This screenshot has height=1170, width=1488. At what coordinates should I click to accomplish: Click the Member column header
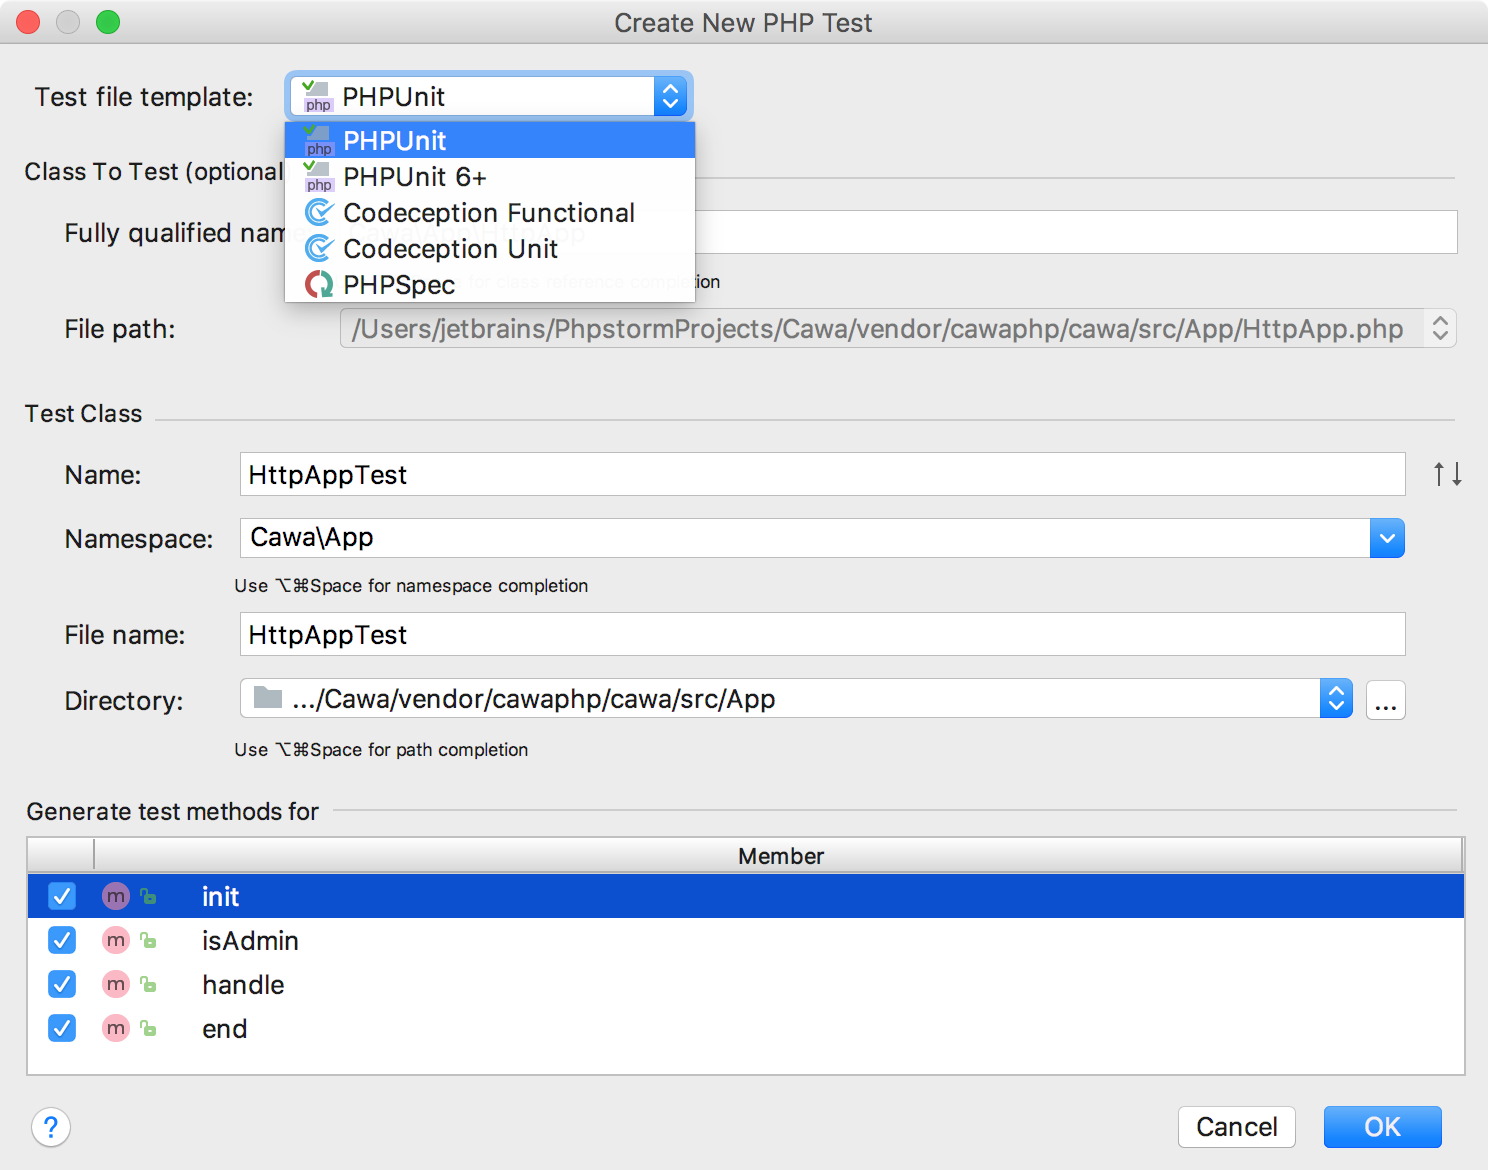pos(779,856)
